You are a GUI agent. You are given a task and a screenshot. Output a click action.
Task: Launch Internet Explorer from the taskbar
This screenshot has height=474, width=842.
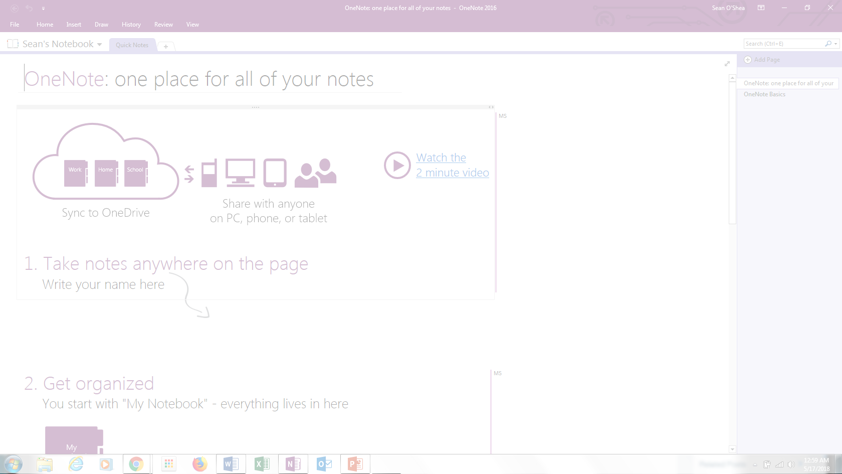[x=76, y=464]
